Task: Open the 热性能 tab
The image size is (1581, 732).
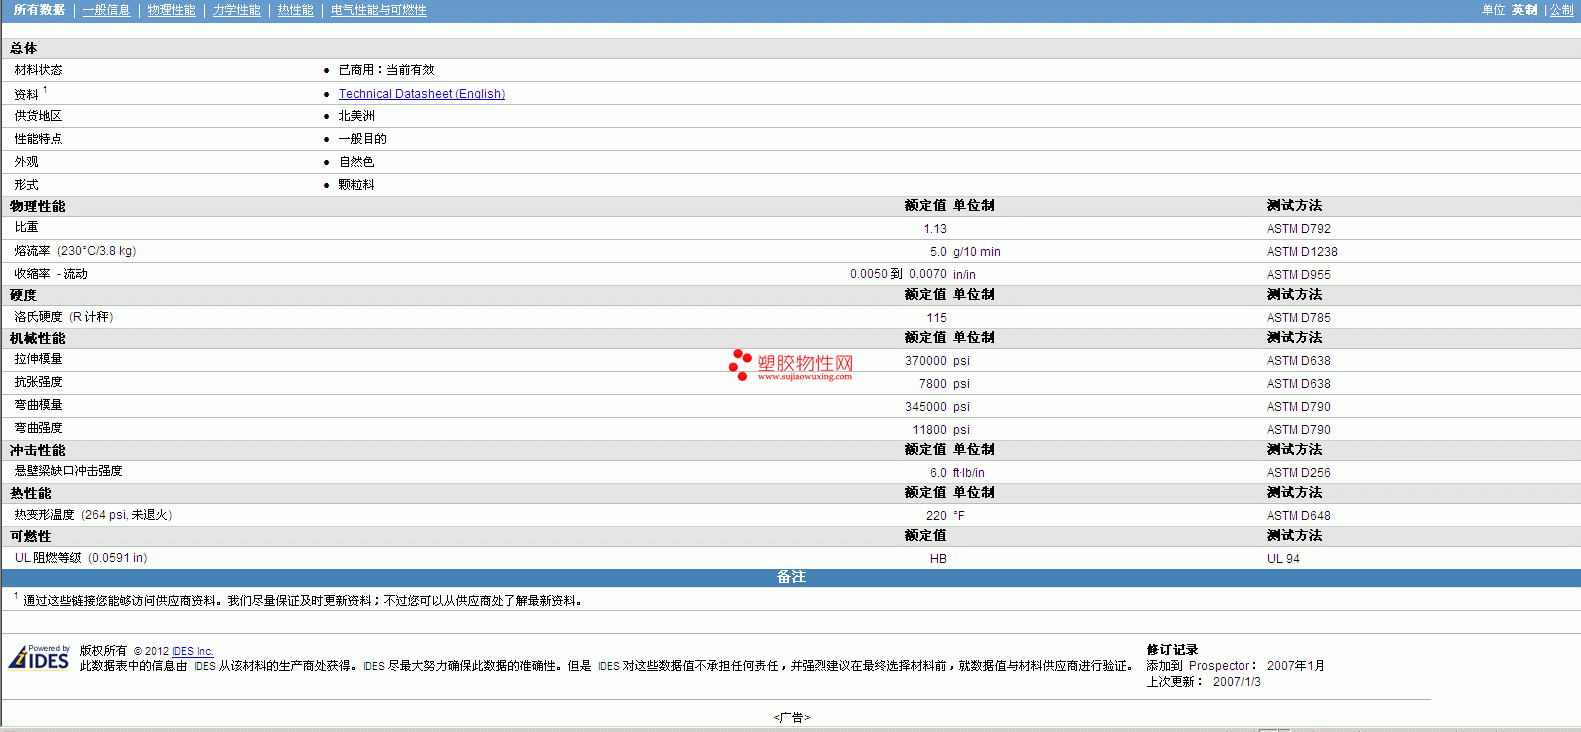Action: (295, 10)
